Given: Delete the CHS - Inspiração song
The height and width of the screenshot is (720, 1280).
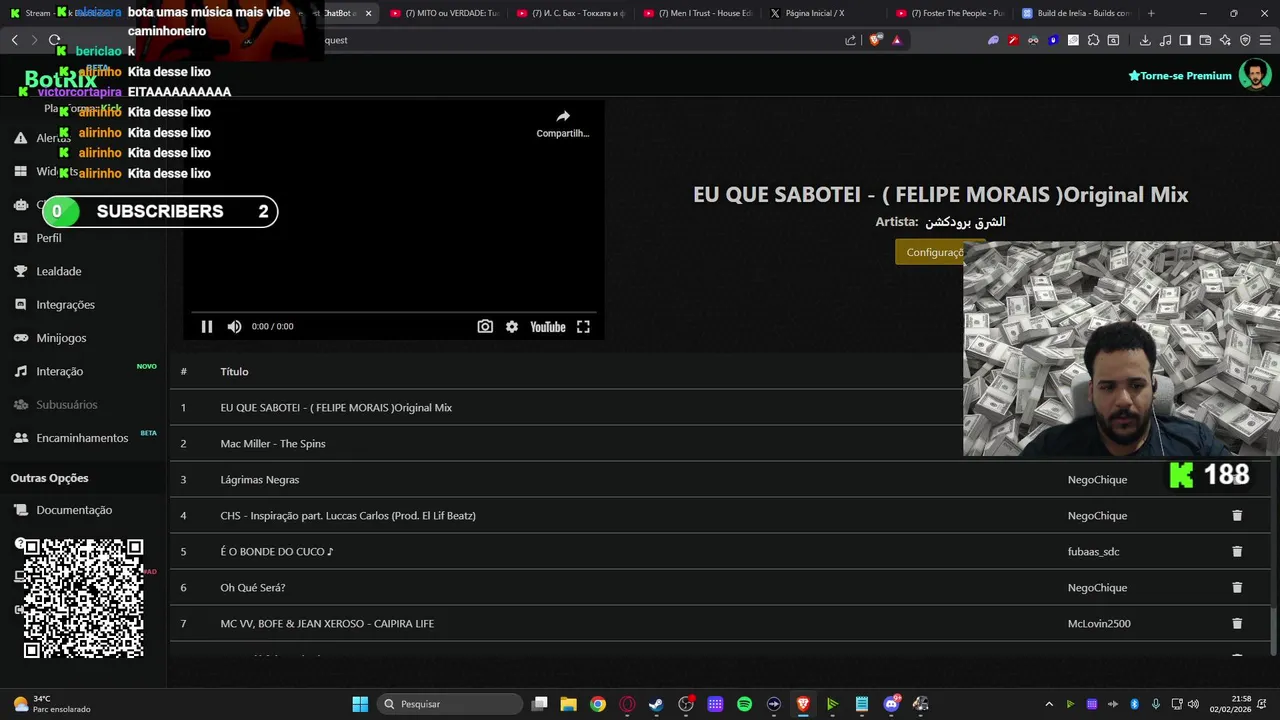Looking at the screenshot, I should [x=1237, y=515].
